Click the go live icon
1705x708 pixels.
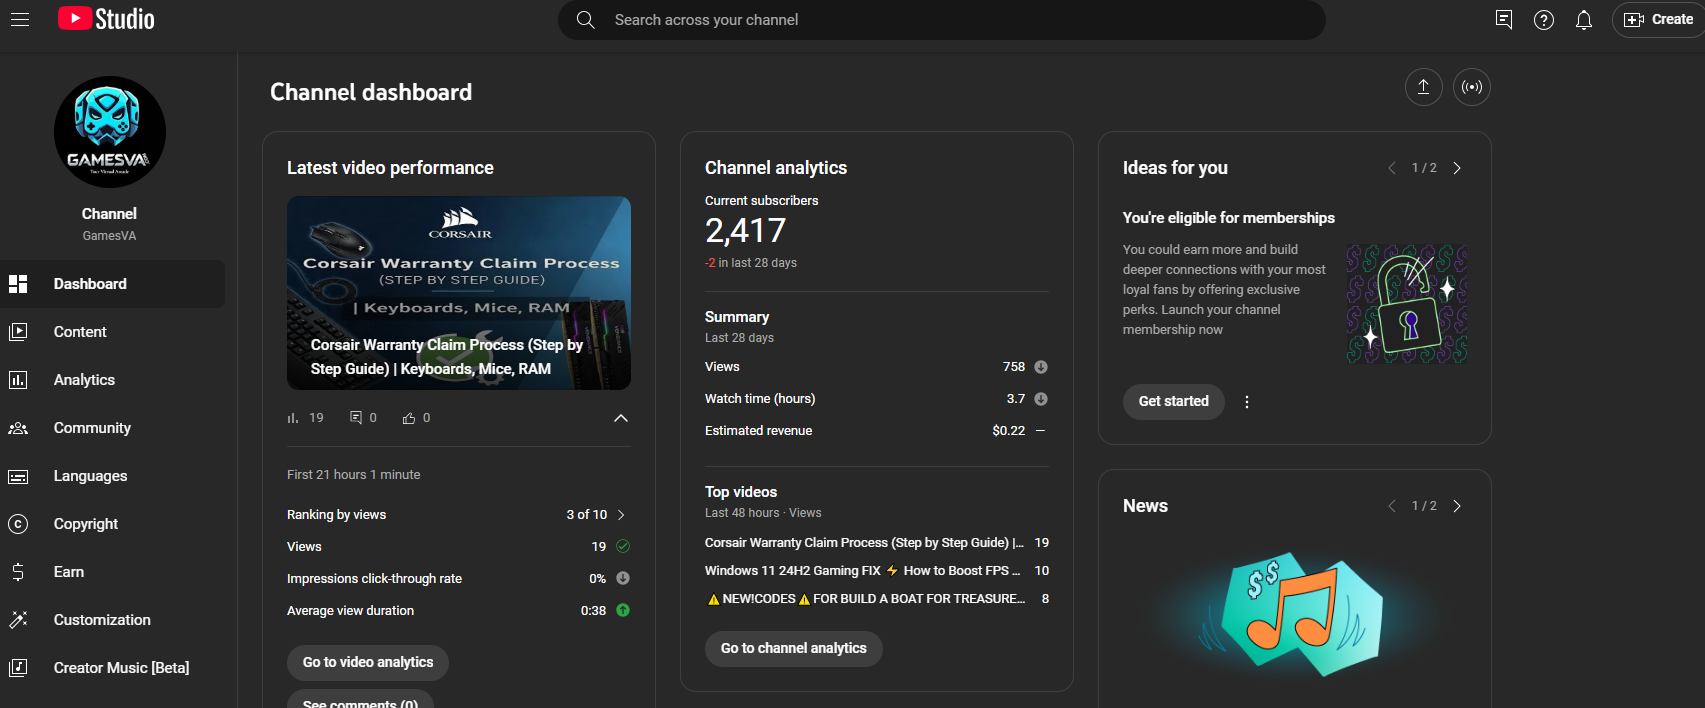tap(1472, 87)
